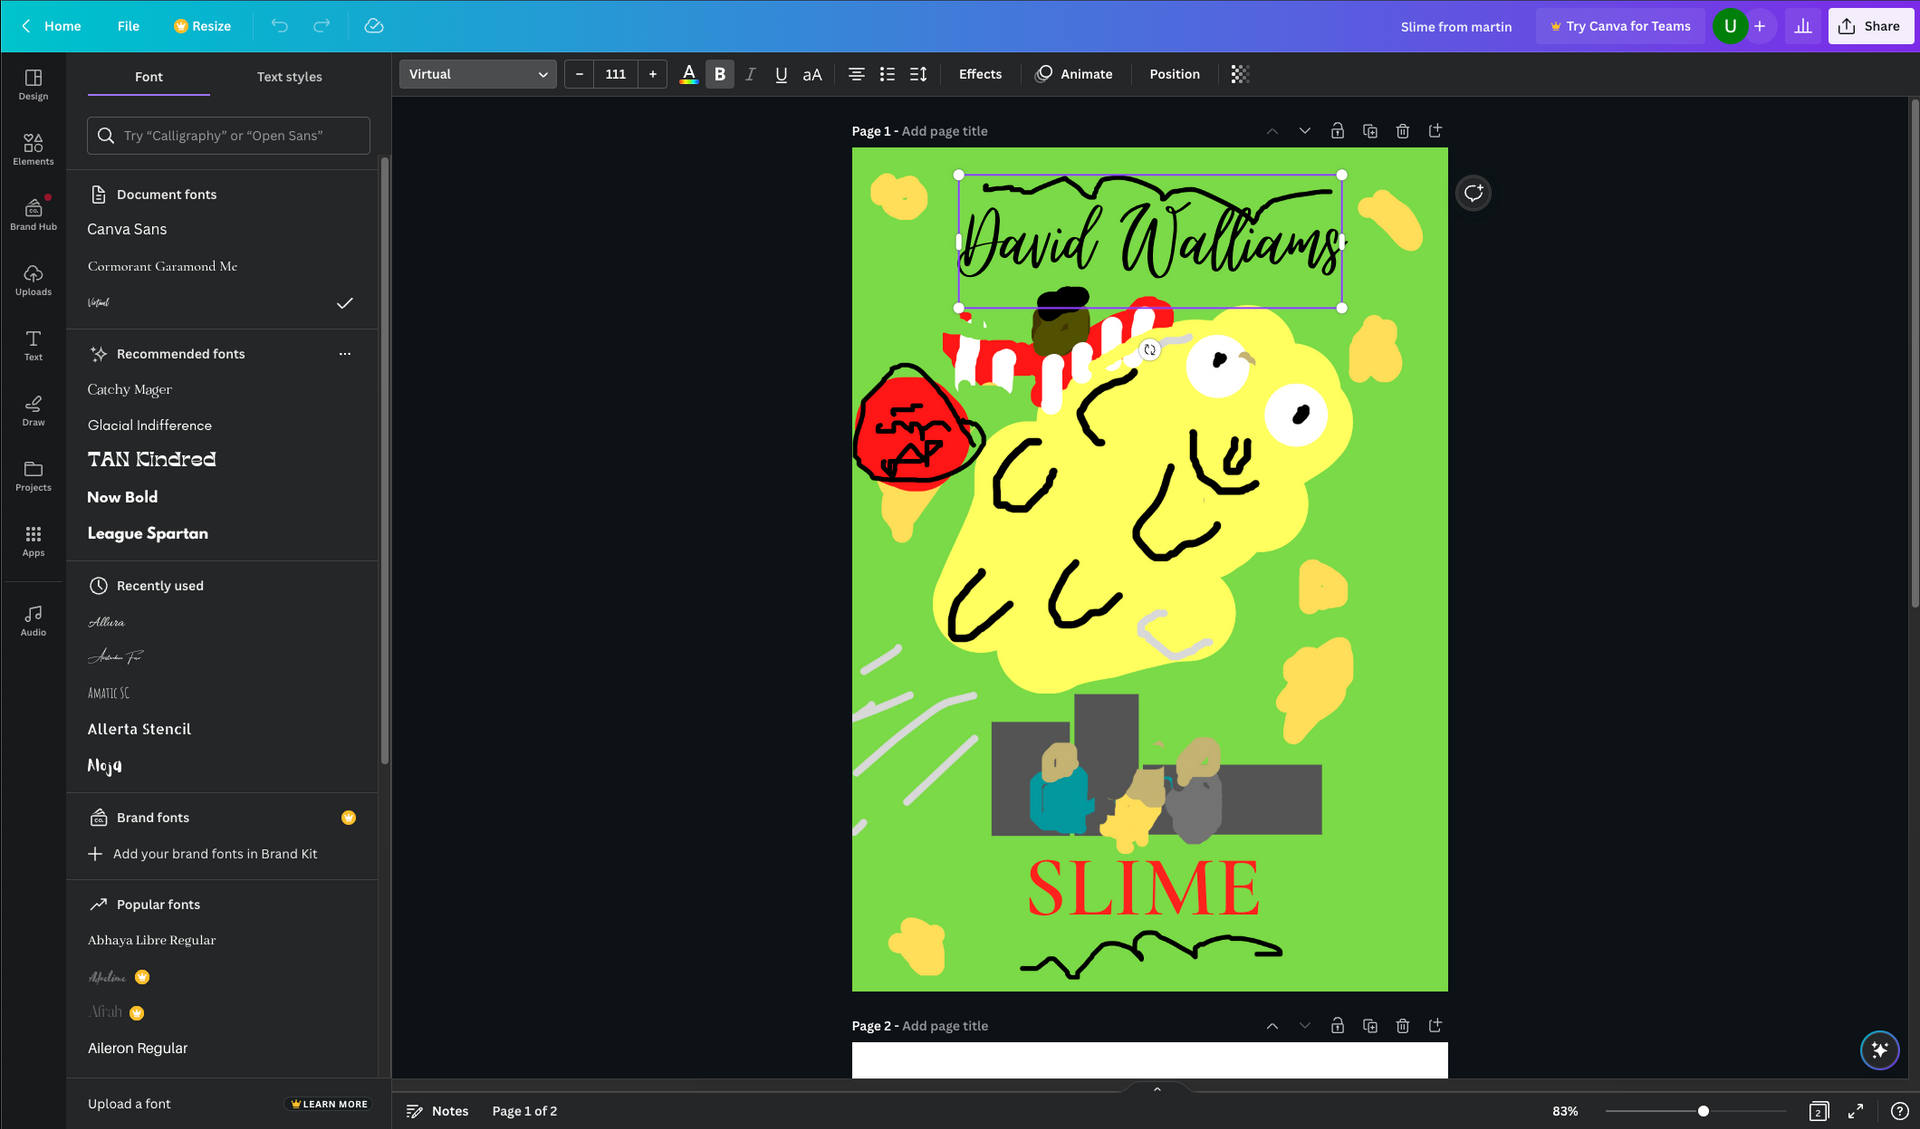Open the File menu
Screen dimensions: 1920x1129
coord(128,26)
